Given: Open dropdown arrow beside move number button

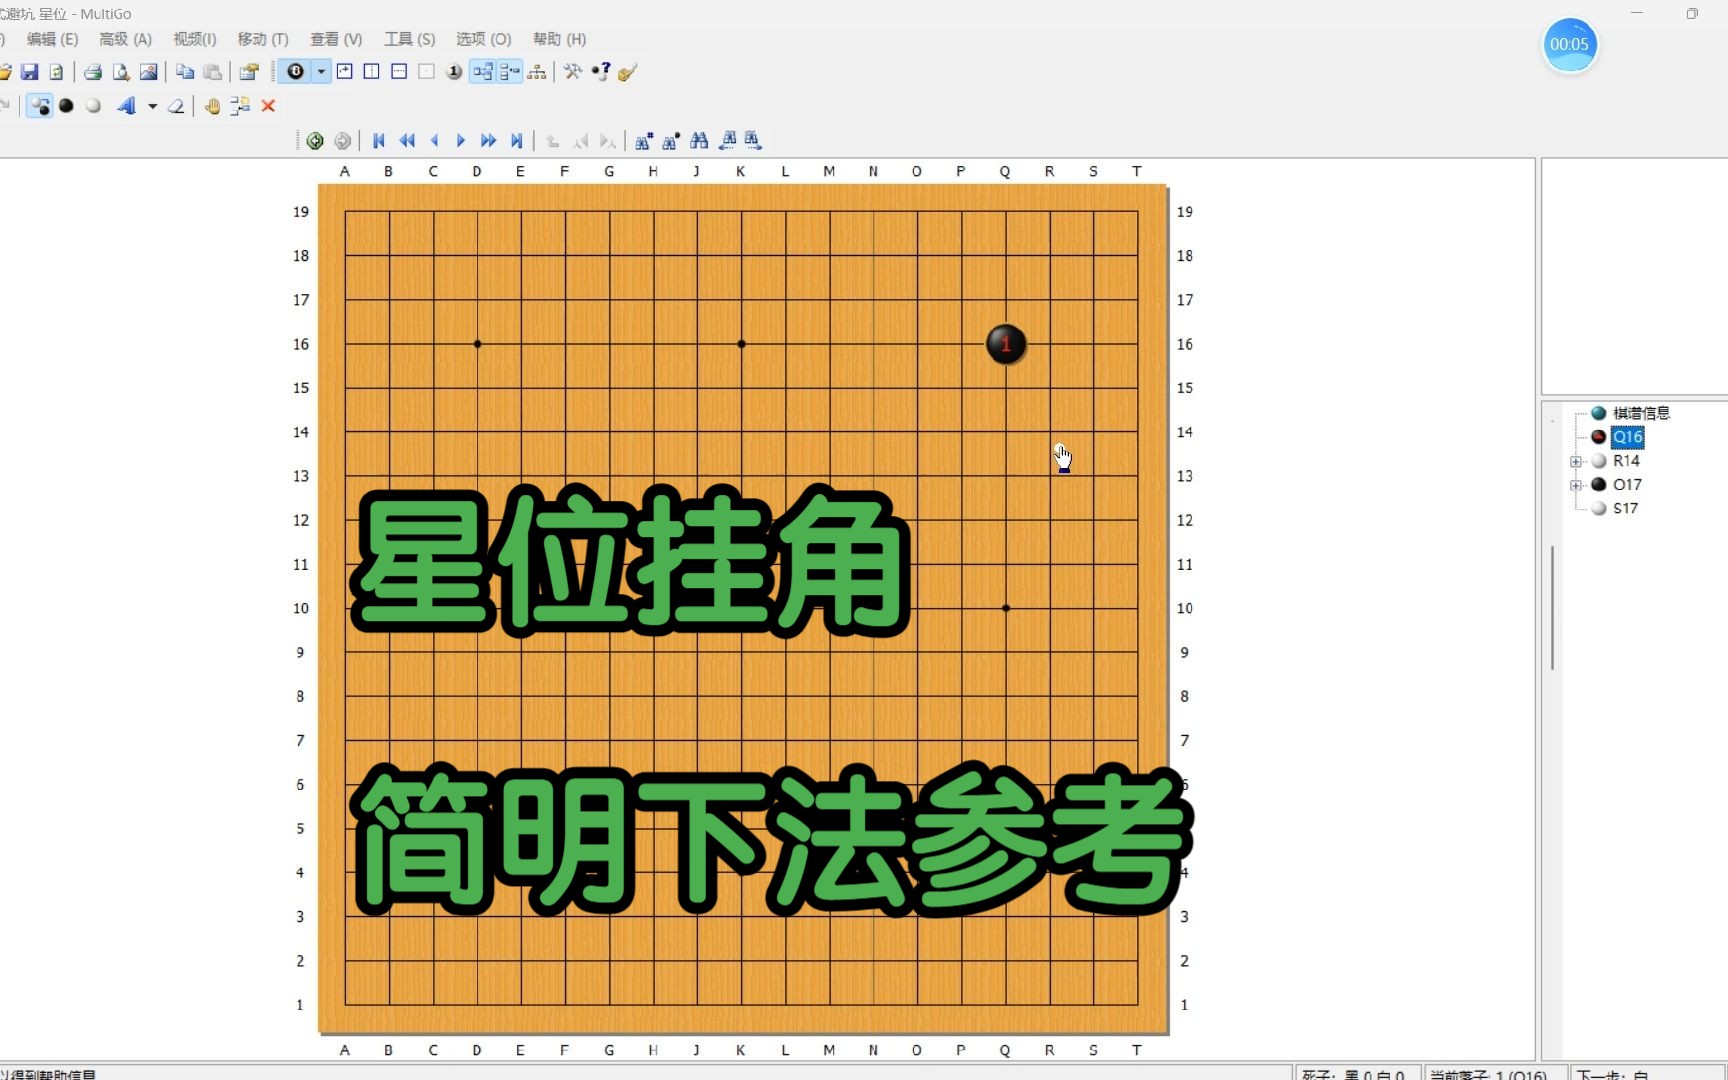Looking at the screenshot, I should [321, 72].
